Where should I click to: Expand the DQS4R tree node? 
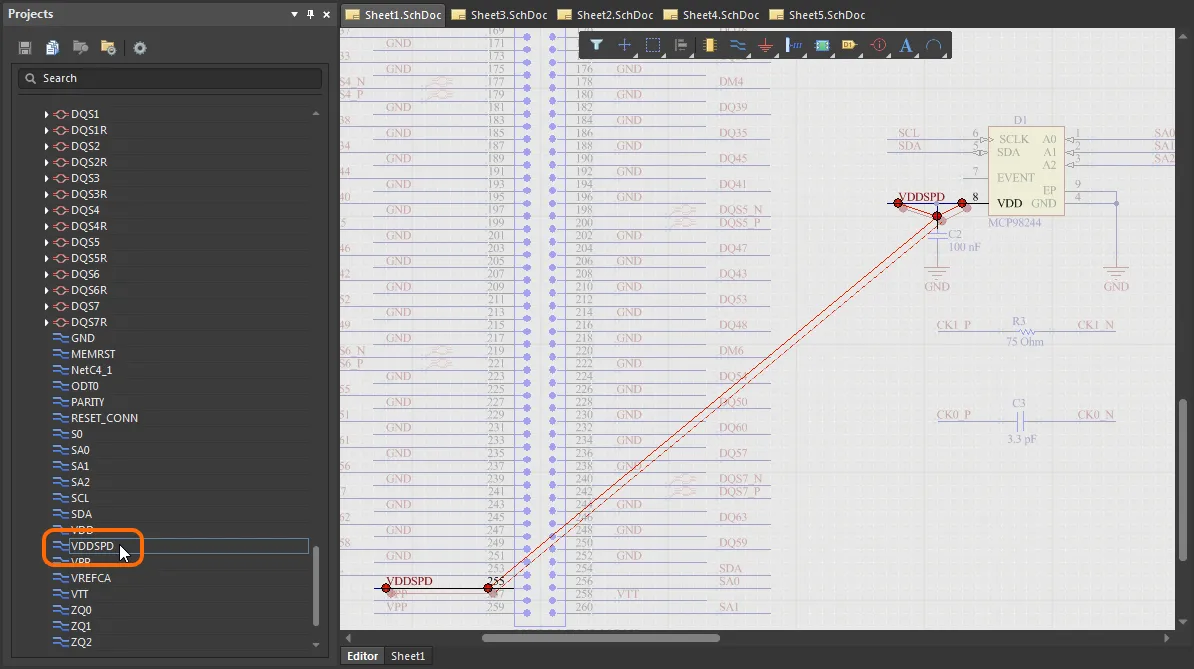click(46, 226)
